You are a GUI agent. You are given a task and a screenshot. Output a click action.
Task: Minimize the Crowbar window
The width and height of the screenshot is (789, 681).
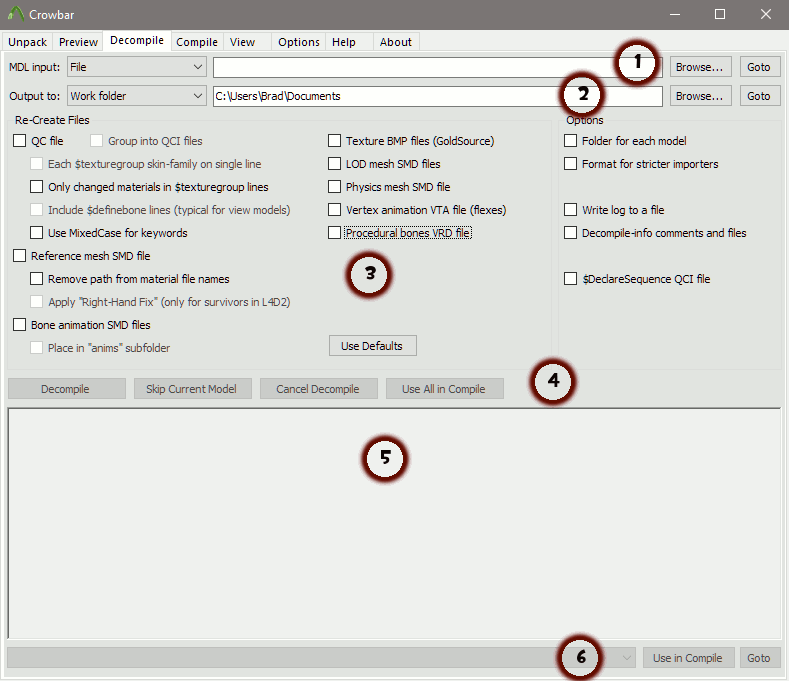pyautogui.click(x=675, y=15)
